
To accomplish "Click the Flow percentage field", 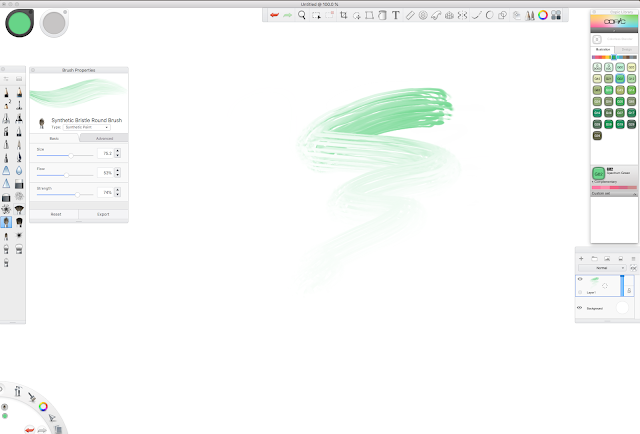I will (x=105, y=173).
